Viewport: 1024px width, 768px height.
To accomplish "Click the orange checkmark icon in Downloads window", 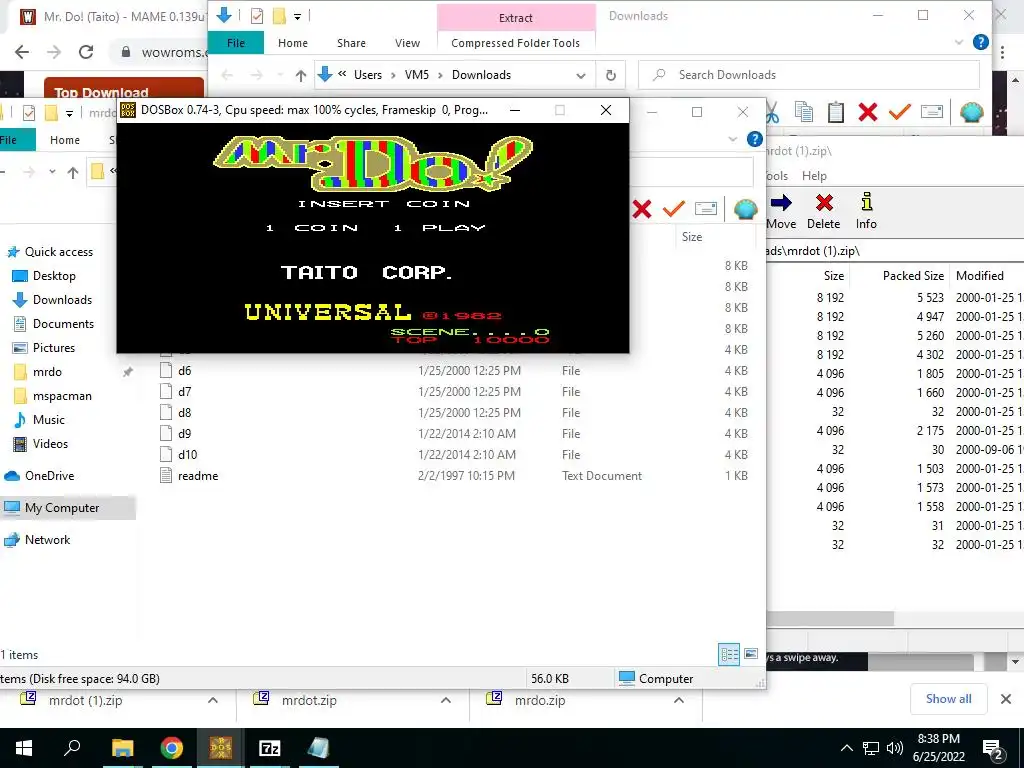I will coord(899,112).
